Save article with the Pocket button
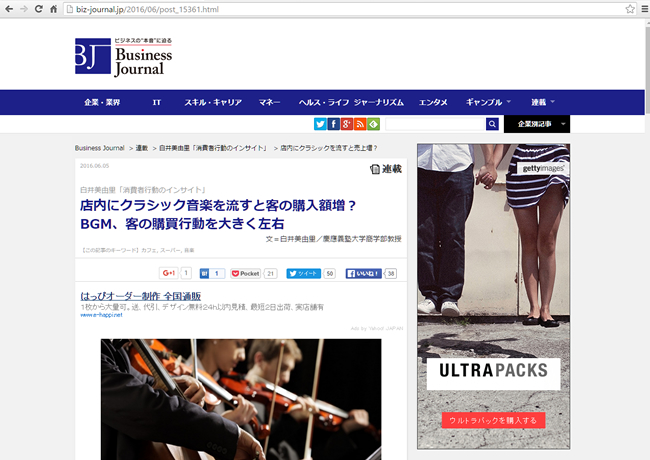The image size is (650, 460). [246, 273]
